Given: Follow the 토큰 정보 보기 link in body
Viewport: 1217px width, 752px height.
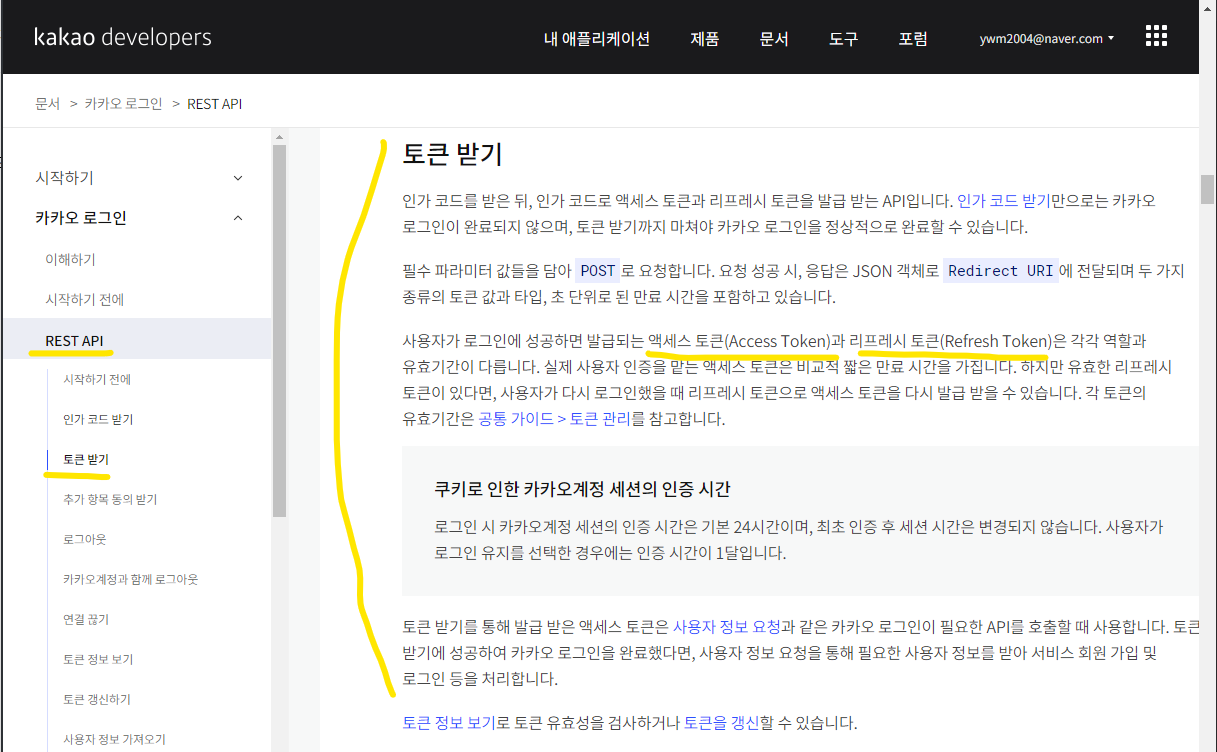Looking at the screenshot, I should (x=449, y=722).
